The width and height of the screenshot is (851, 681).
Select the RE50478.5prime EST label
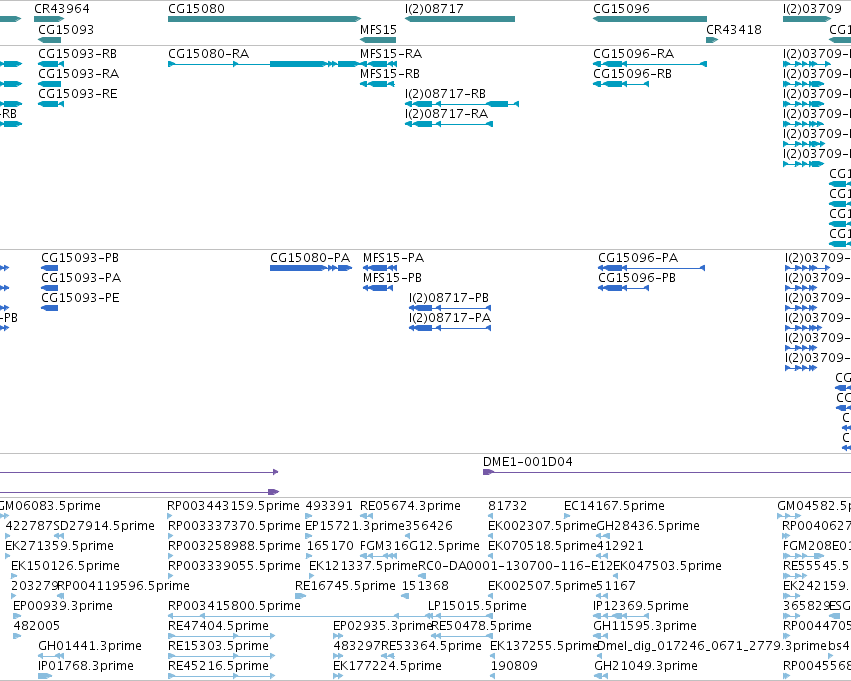(481, 626)
